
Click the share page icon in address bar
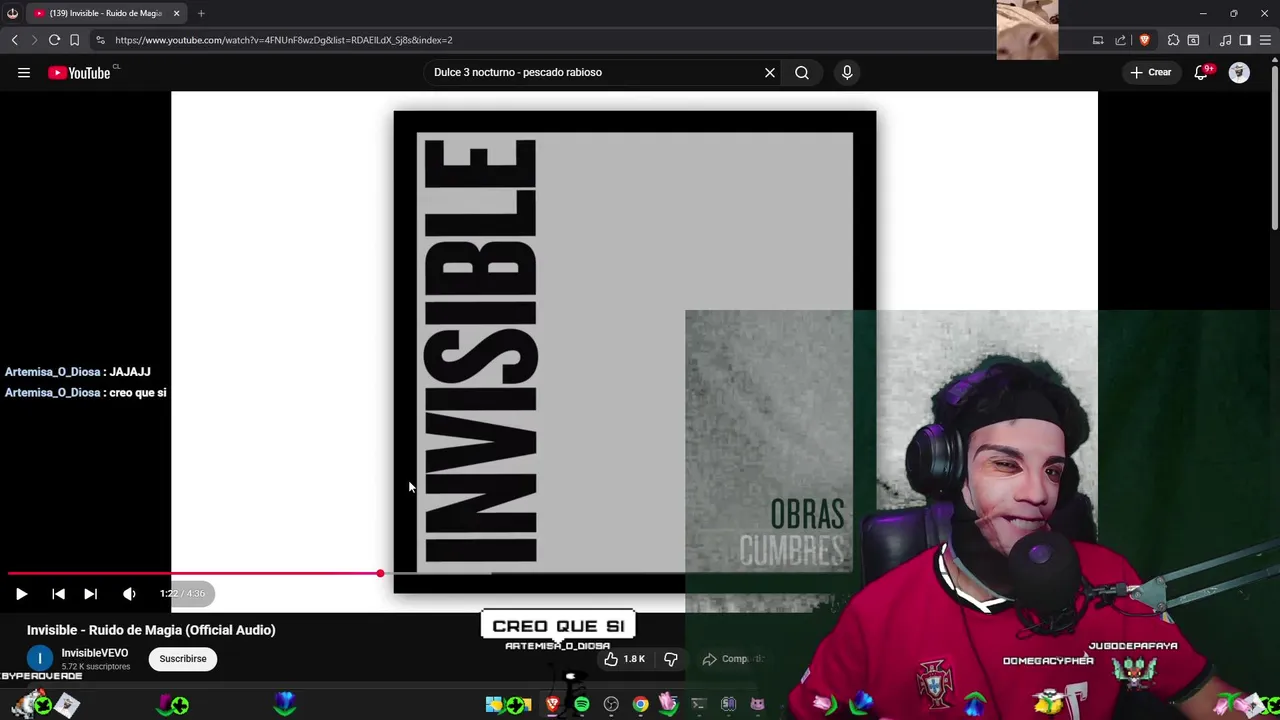click(x=1120, y=40)
